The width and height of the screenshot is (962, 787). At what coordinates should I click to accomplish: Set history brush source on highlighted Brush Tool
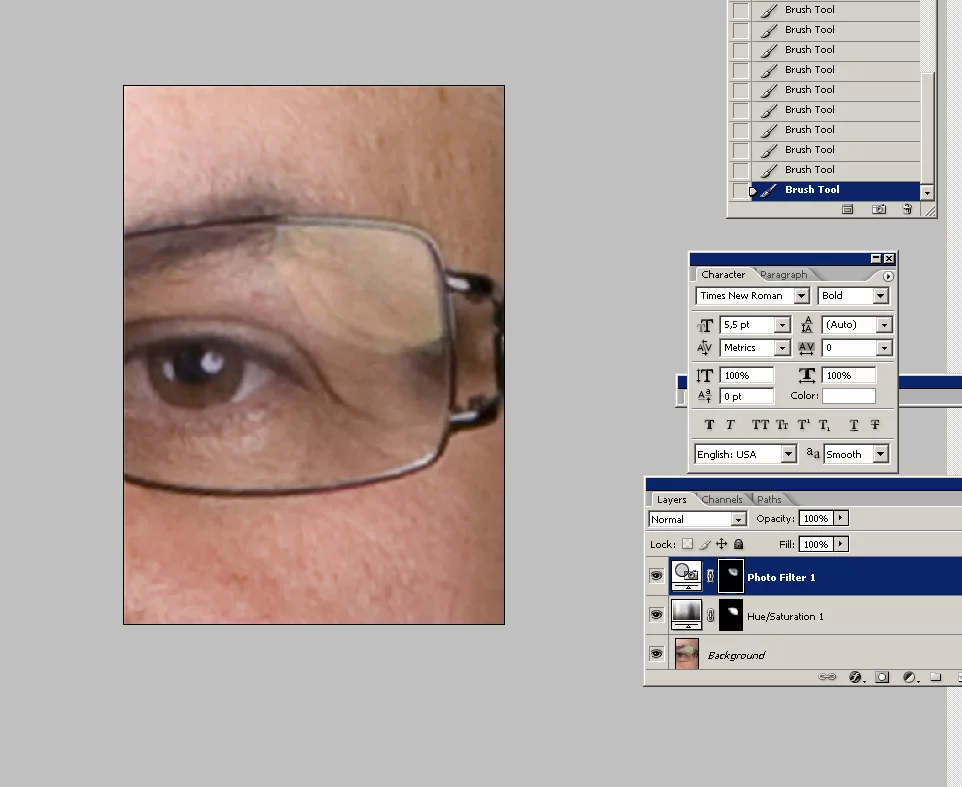click(x=741, y=191)
